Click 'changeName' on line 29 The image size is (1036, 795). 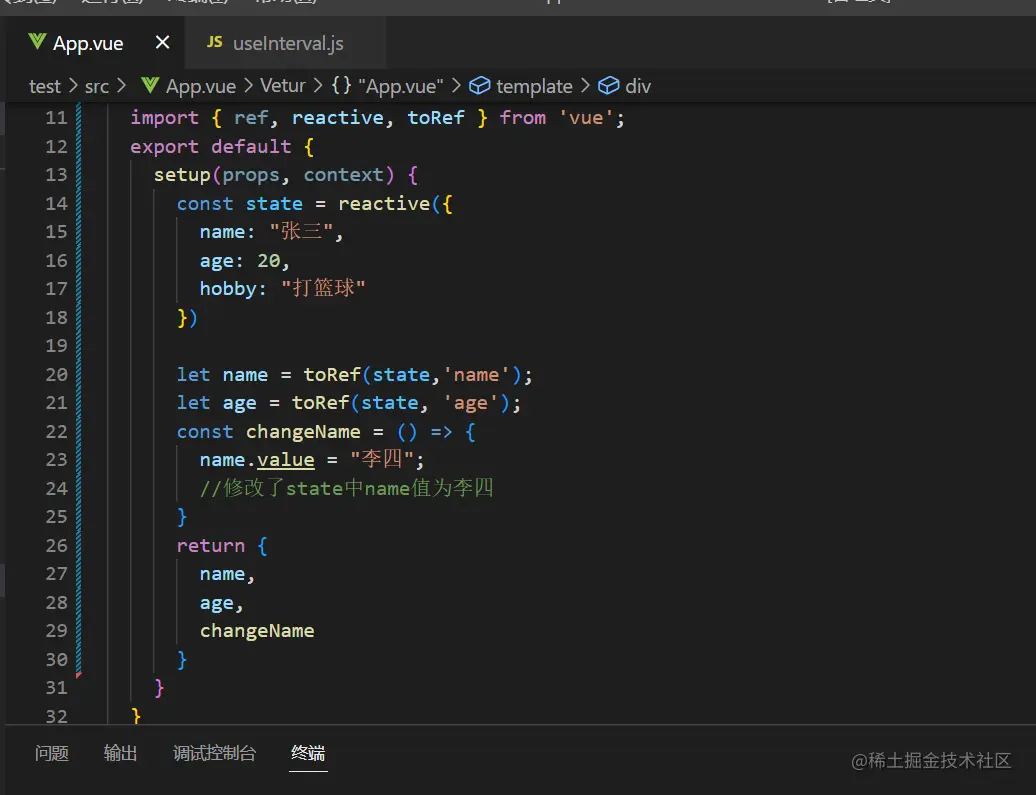point(257,631)
